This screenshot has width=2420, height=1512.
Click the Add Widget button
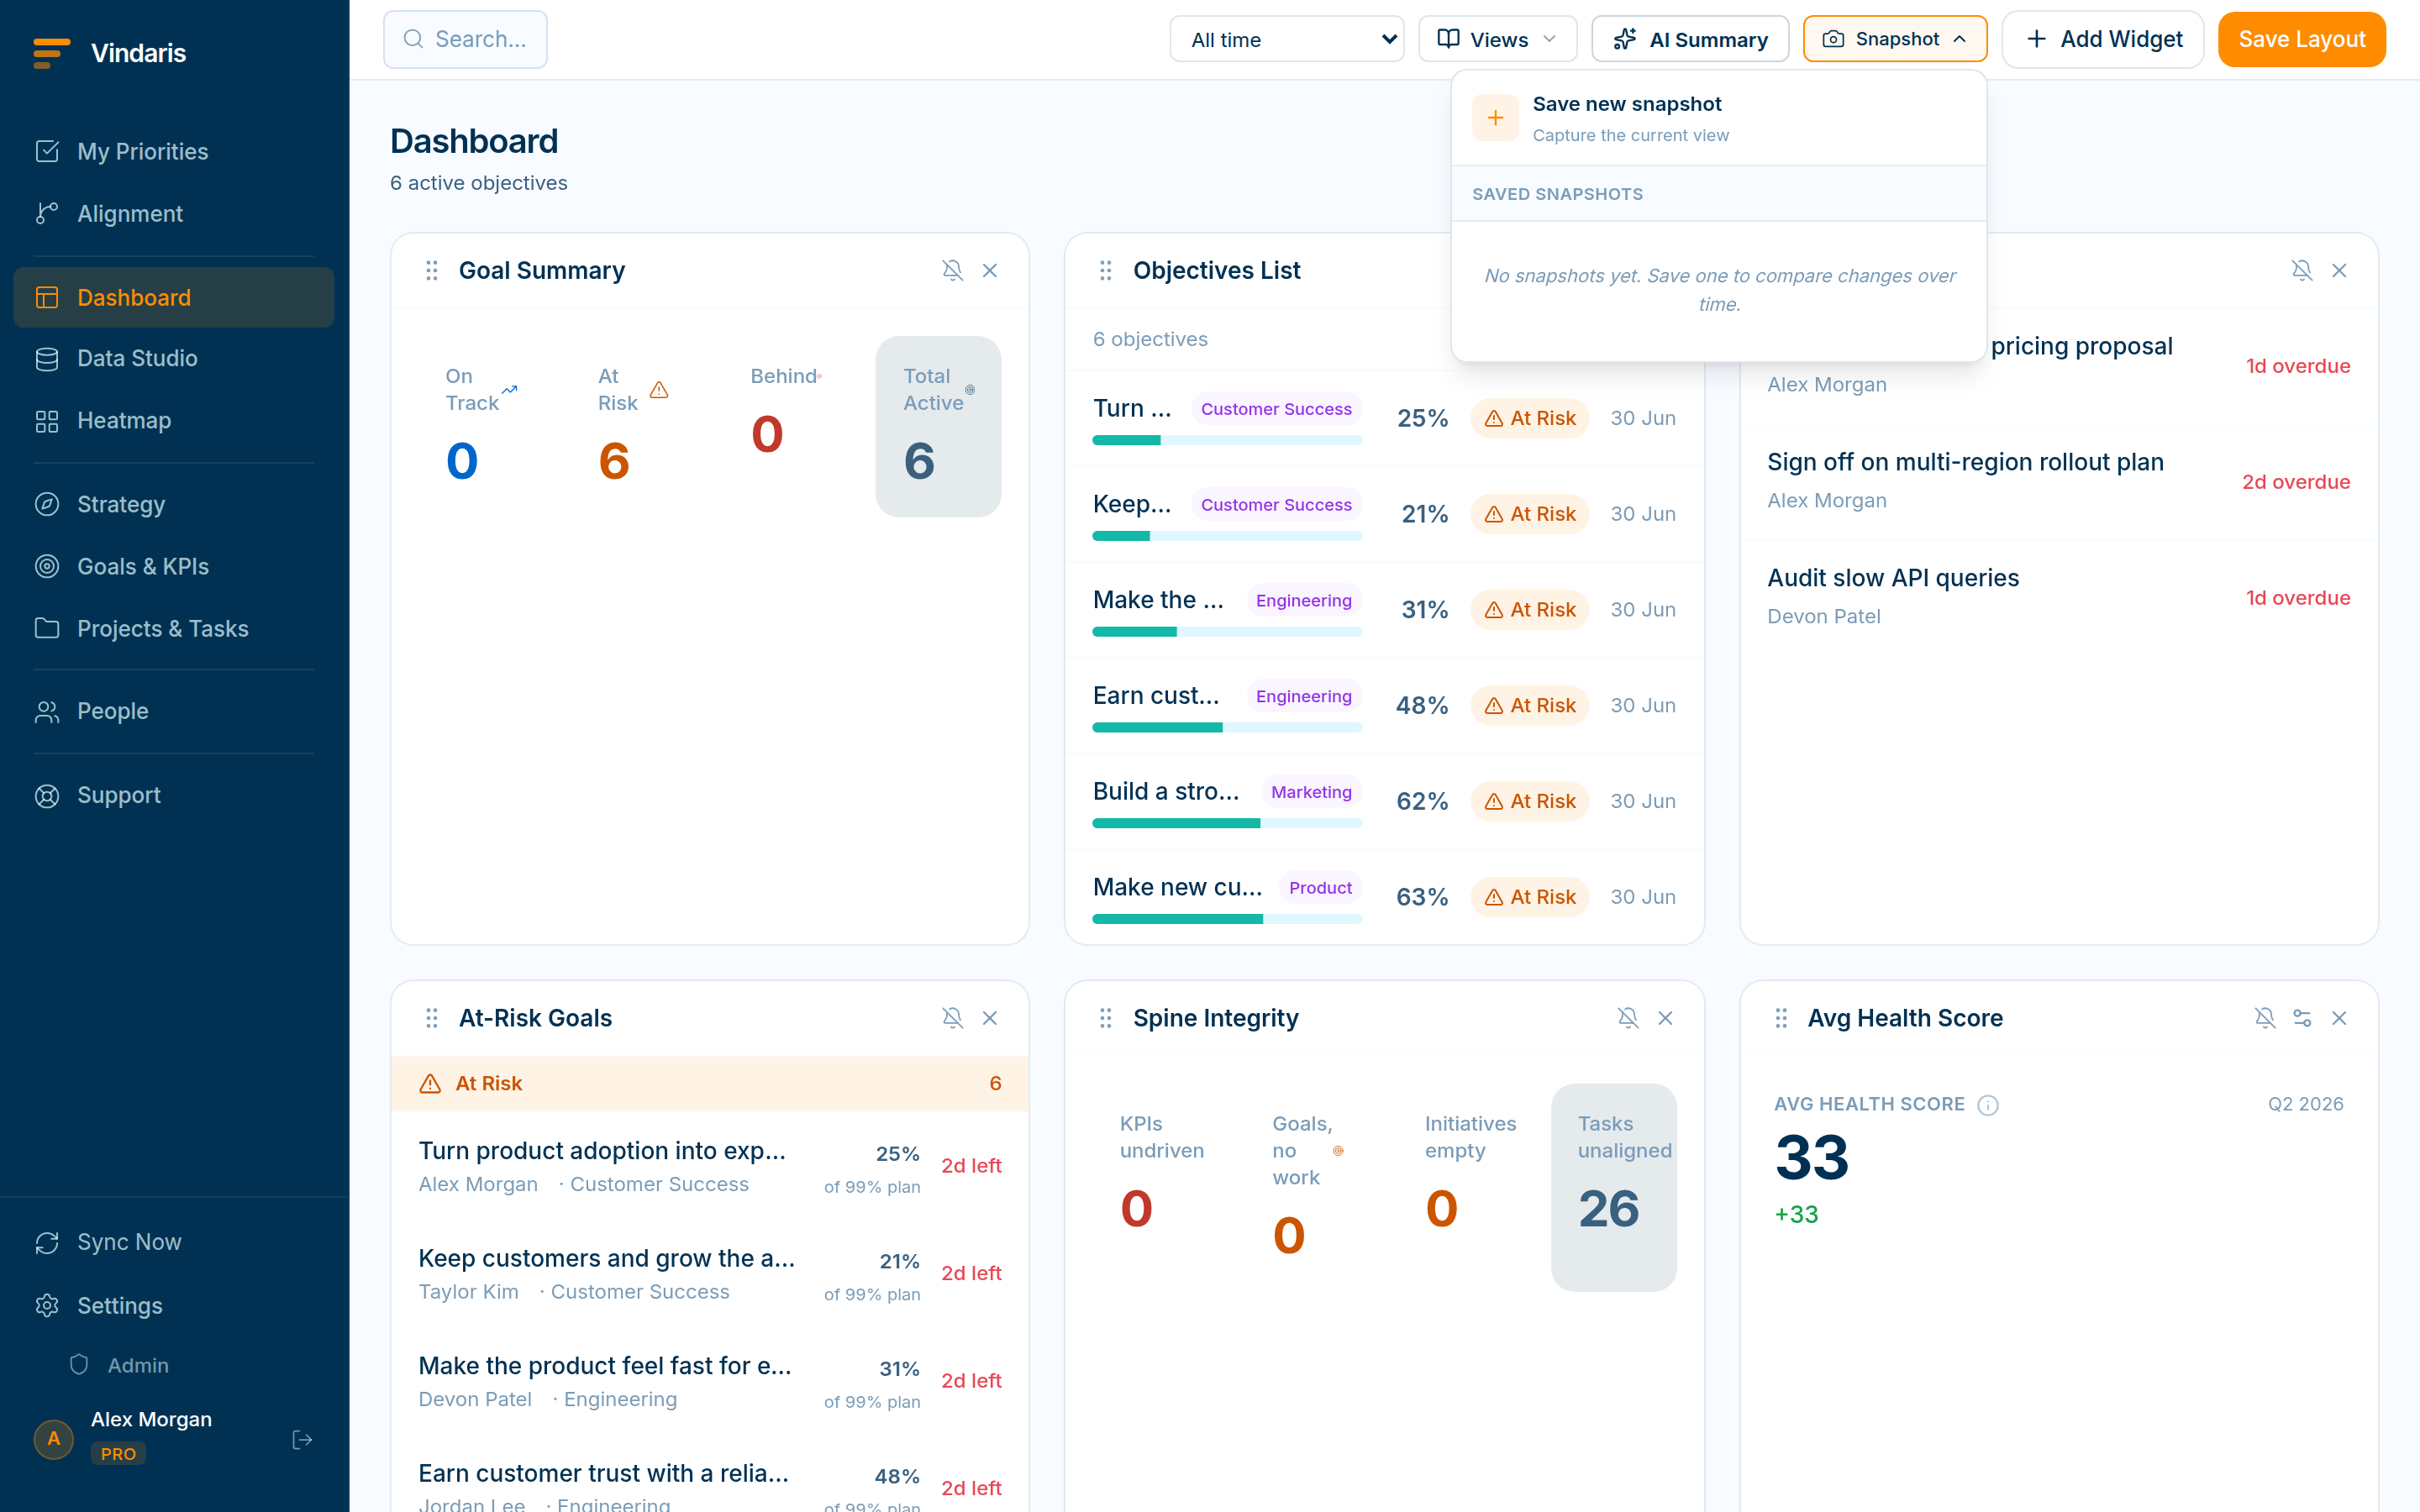point(2103,39)
